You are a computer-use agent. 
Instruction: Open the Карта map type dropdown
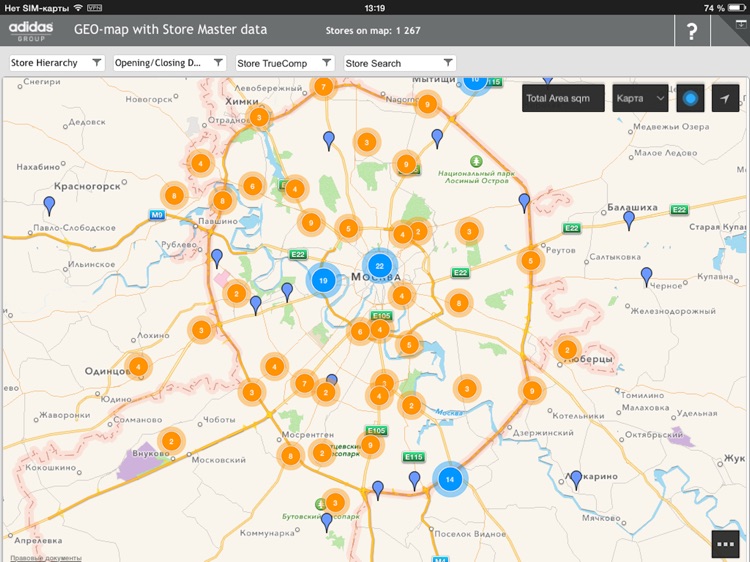(640, 99)
